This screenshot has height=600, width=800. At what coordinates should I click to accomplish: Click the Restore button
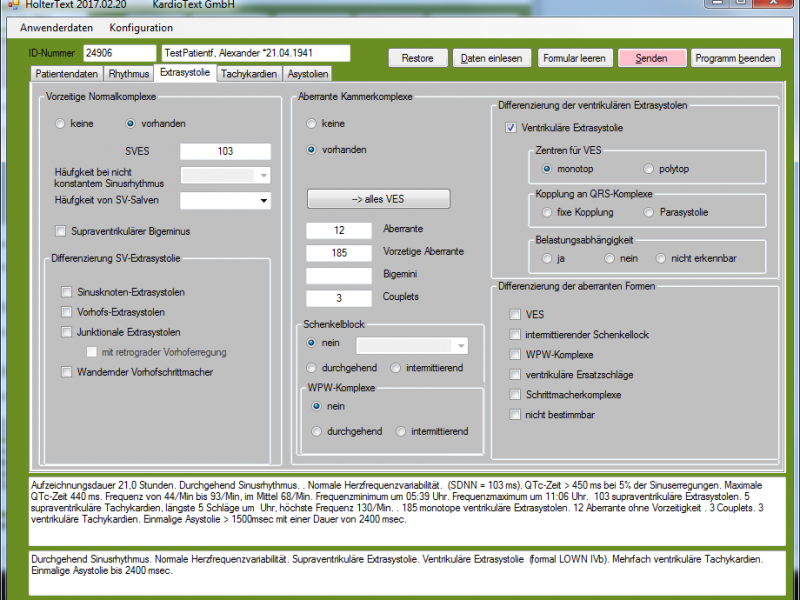418,58
